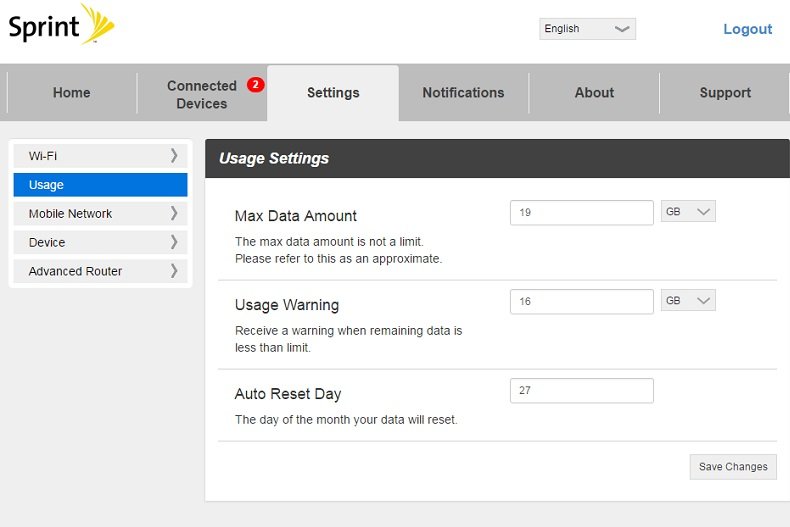Go to the Home tab

pyautogui.click(x=72, y=93)
